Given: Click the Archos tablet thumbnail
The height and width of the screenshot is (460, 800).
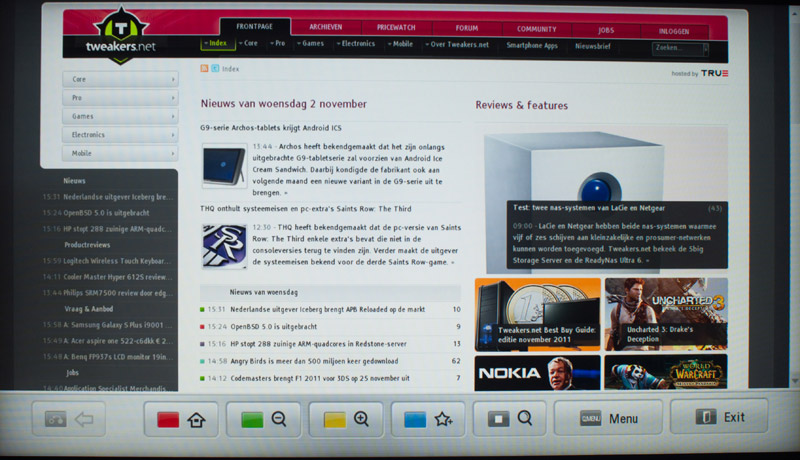Looking at the screenshot, I should click(224, 166).
